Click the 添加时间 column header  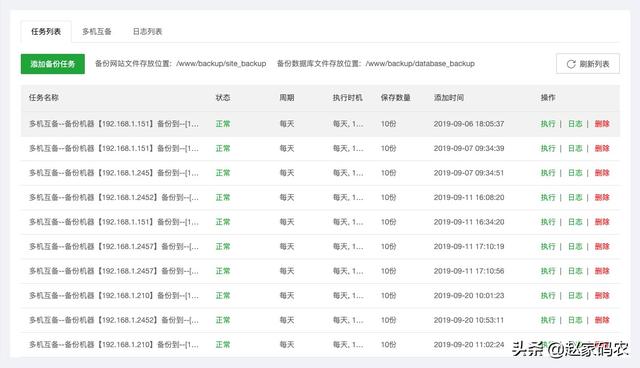449,98
